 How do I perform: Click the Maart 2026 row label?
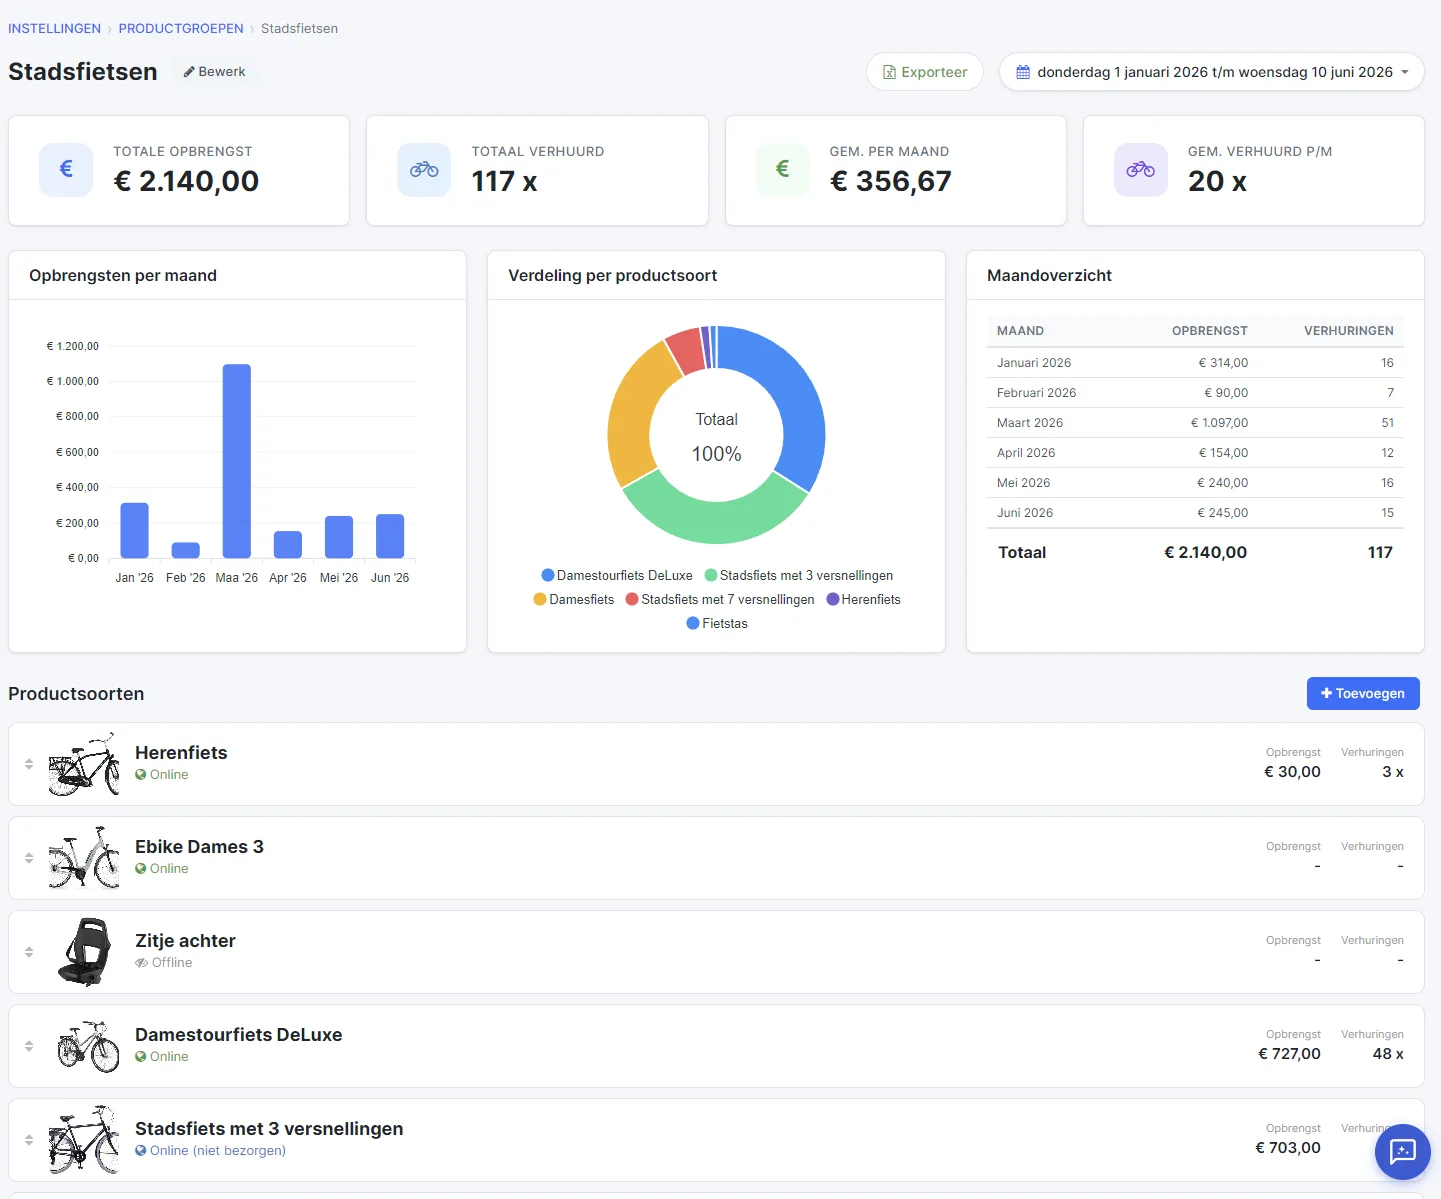click(x=1030, y=423)
